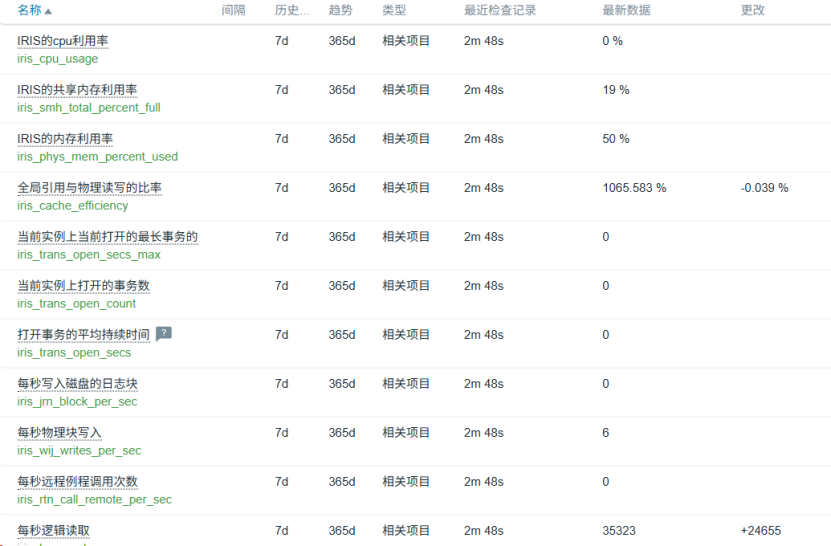
Task: Open item 打开事务的平均持续时间
Action: coord(83,334)
